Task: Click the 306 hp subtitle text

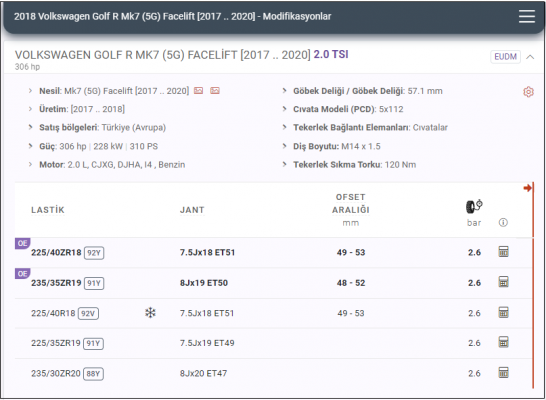Action: tap(27, 66)
